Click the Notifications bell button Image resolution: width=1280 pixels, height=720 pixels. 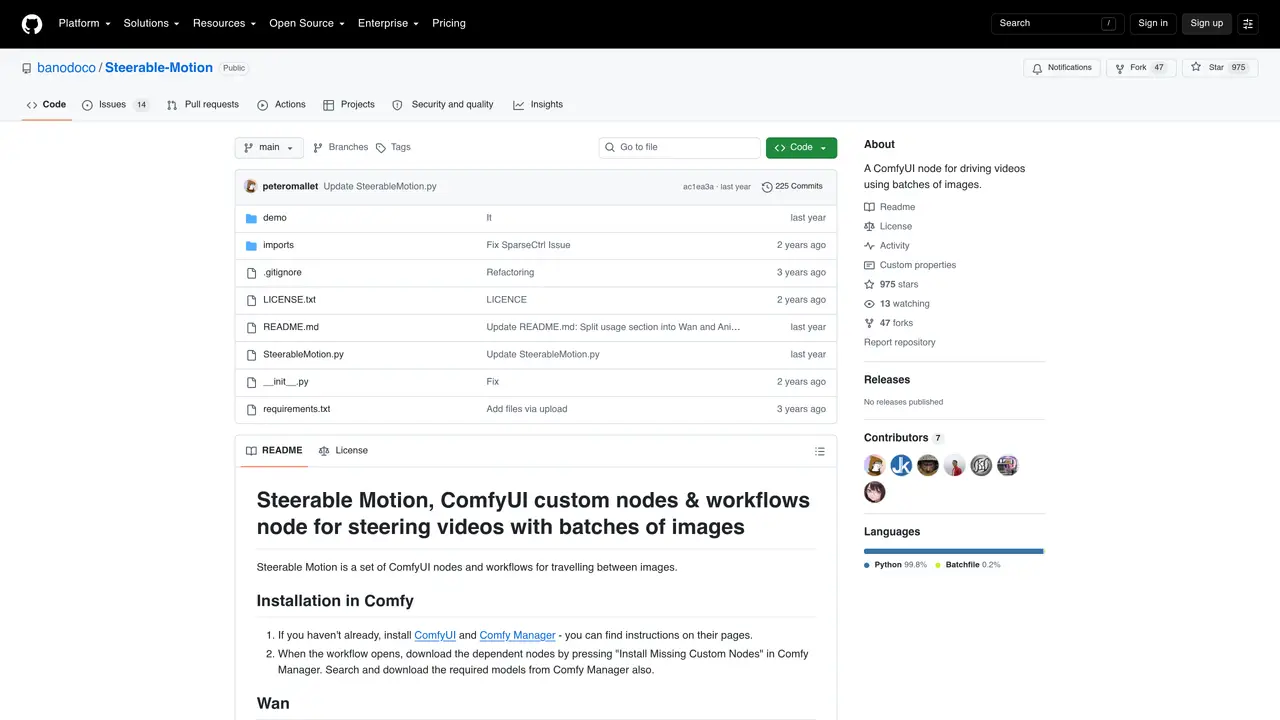(x=1062, y=68)
